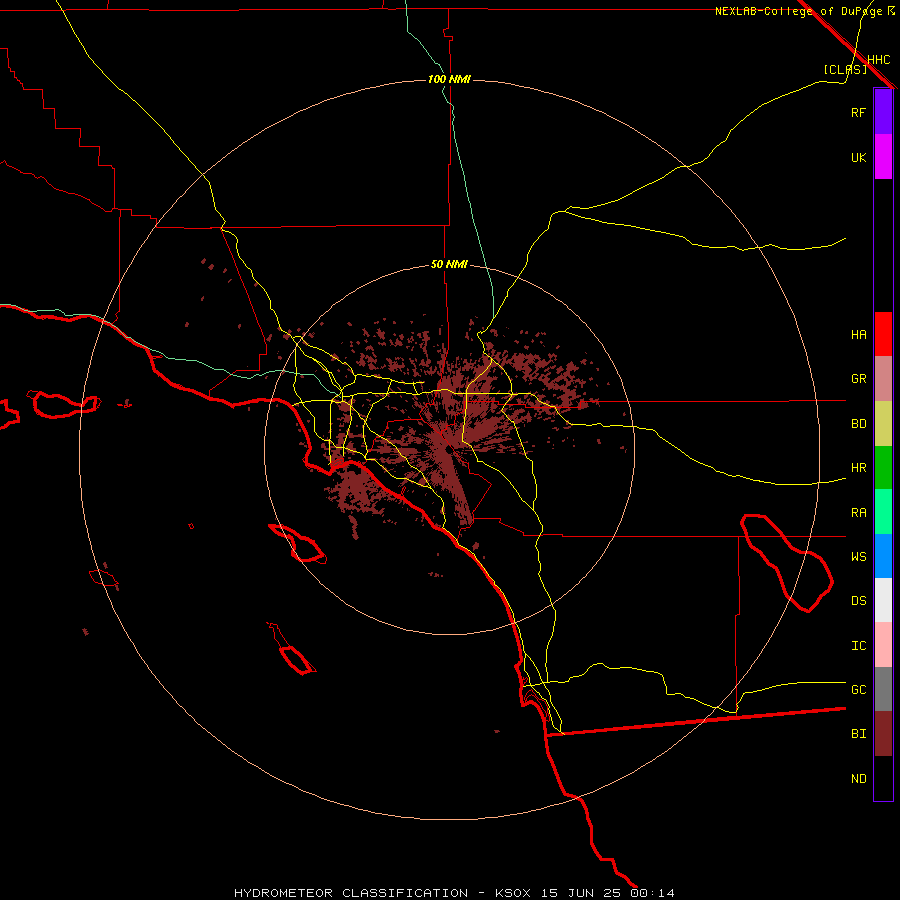Click the [CLAS] units label
The width and height of the screenshot is (900, 900).
[845, 69]
